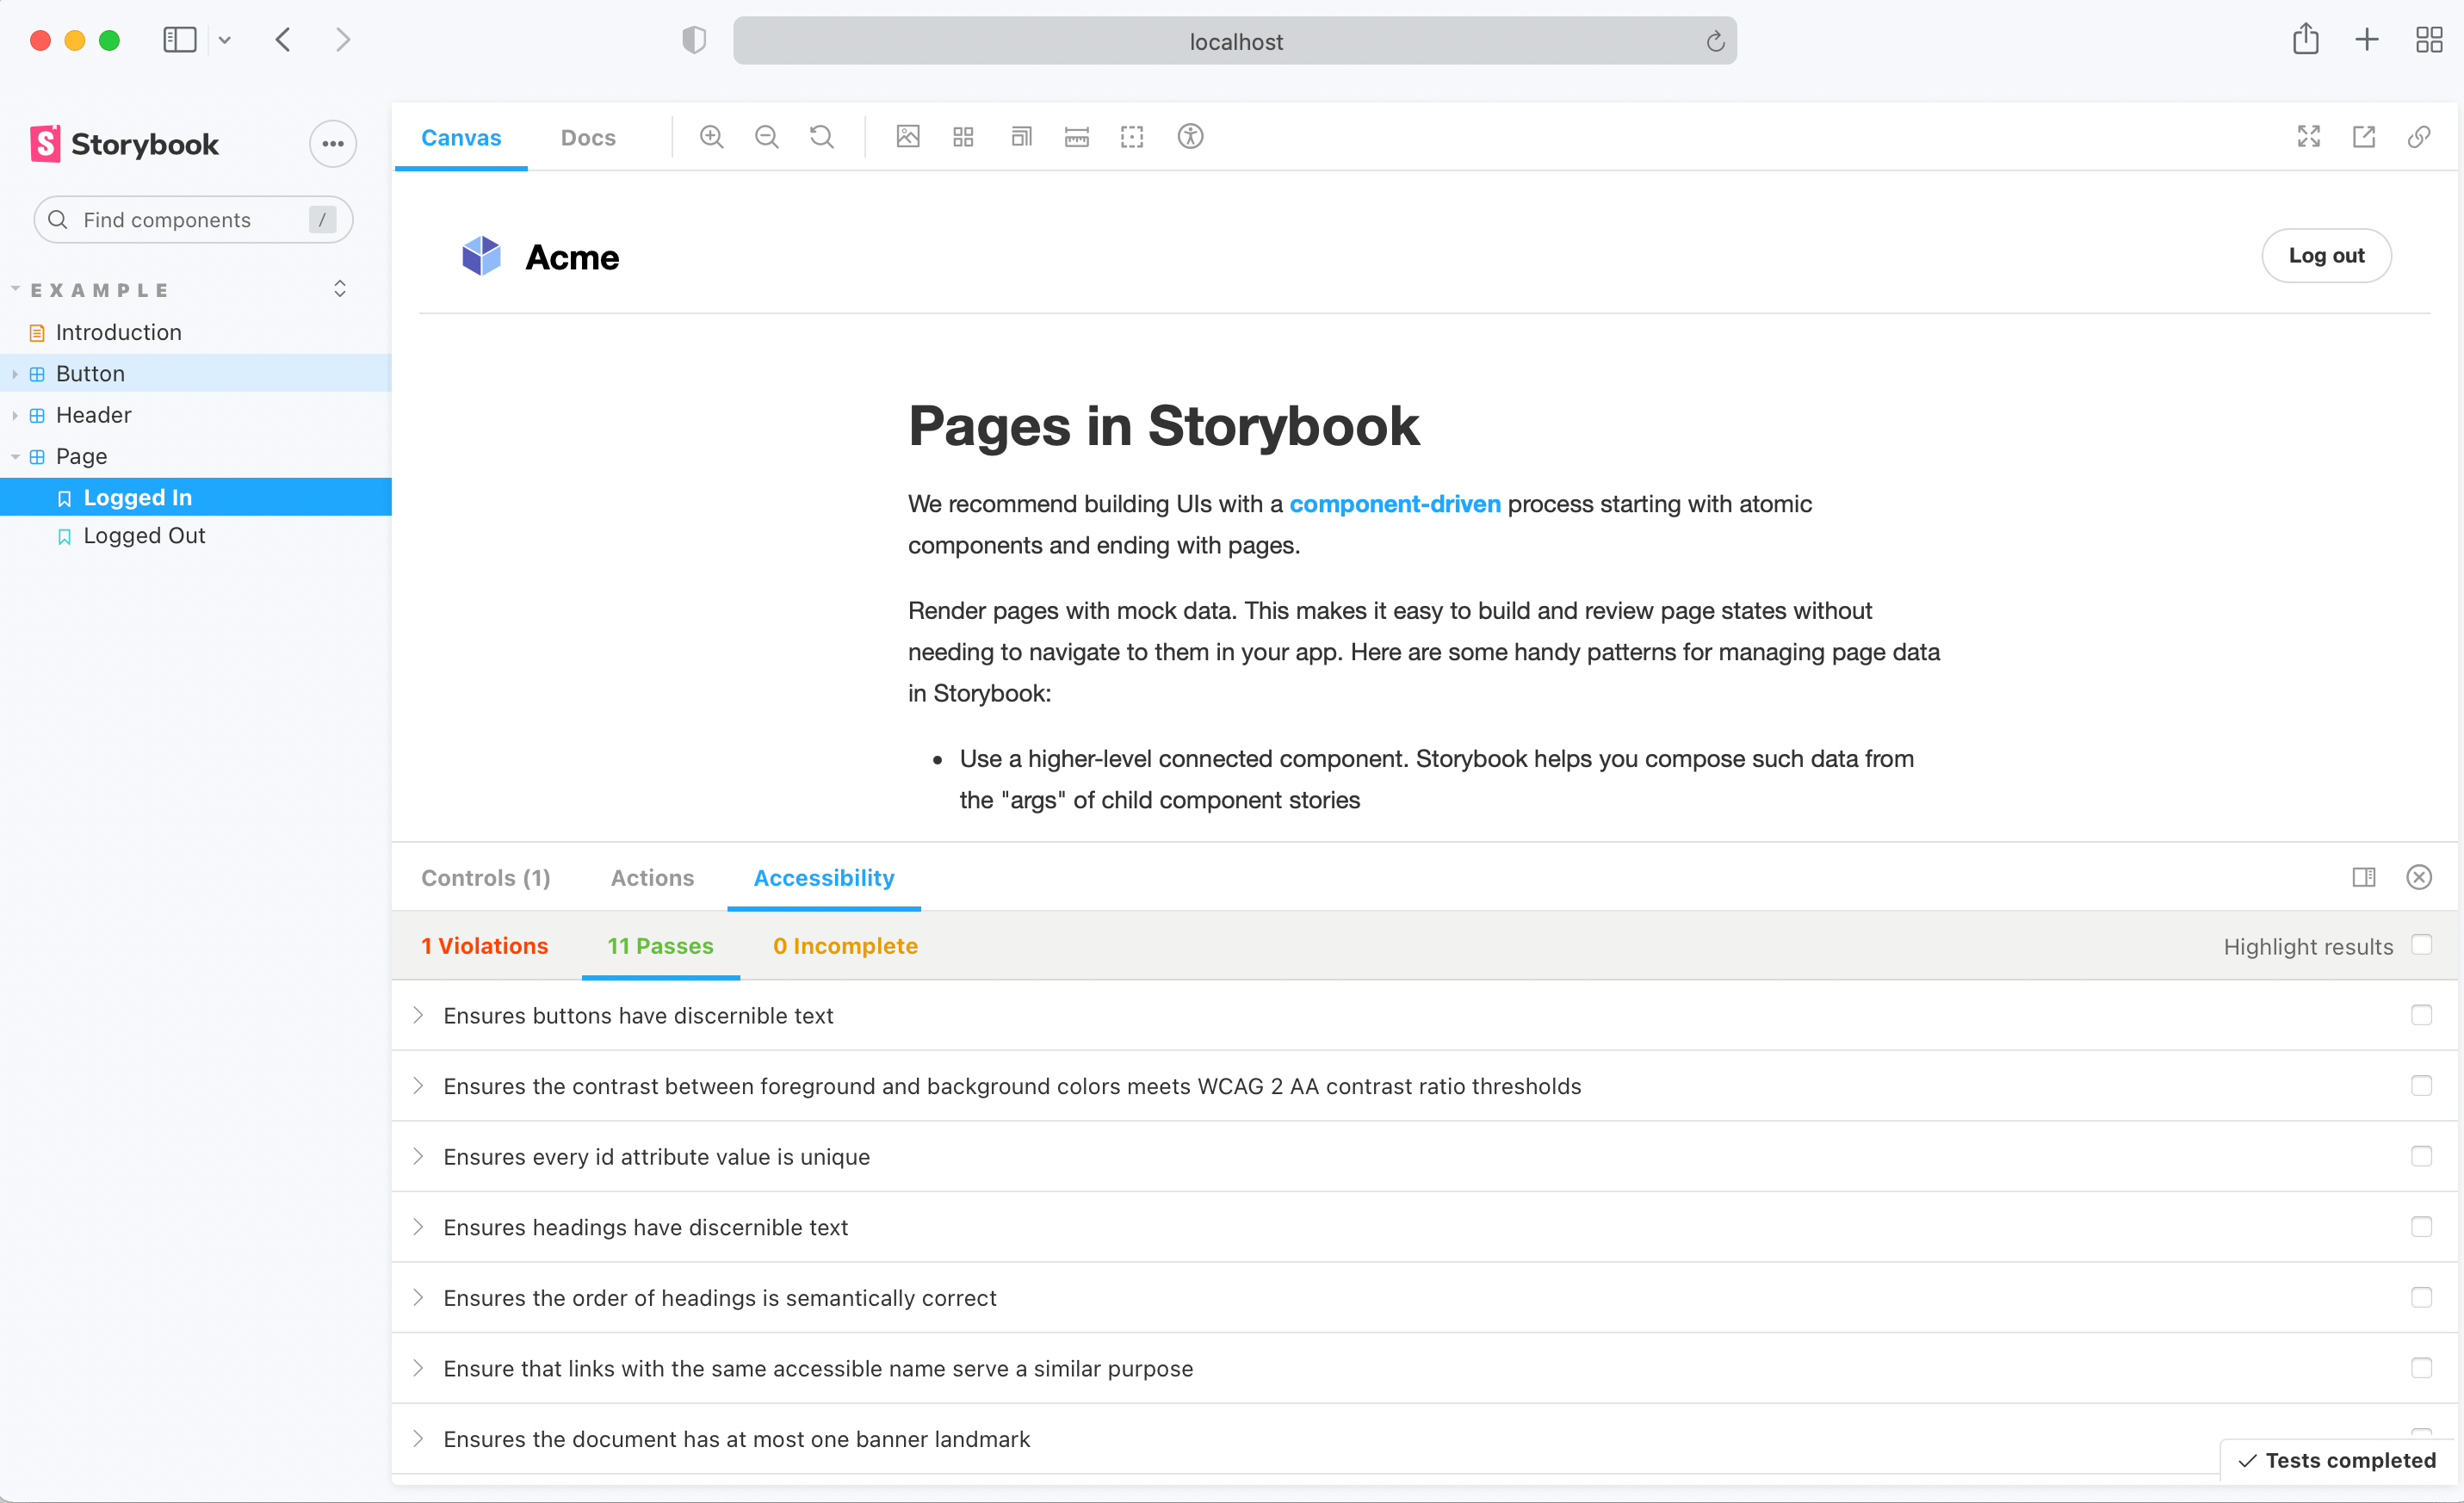Screen dimensions: 2464x1503
Task: Switch to the Canvas tab
Action: click(461, 137)
